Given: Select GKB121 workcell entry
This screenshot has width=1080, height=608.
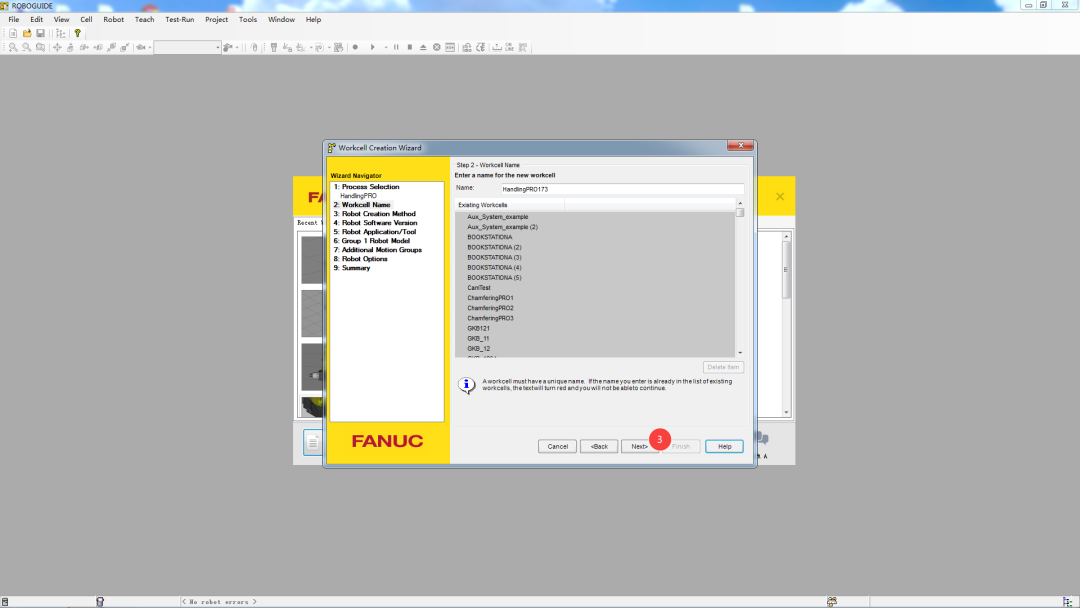Looking at the screenshot, I should click(479, 328).
